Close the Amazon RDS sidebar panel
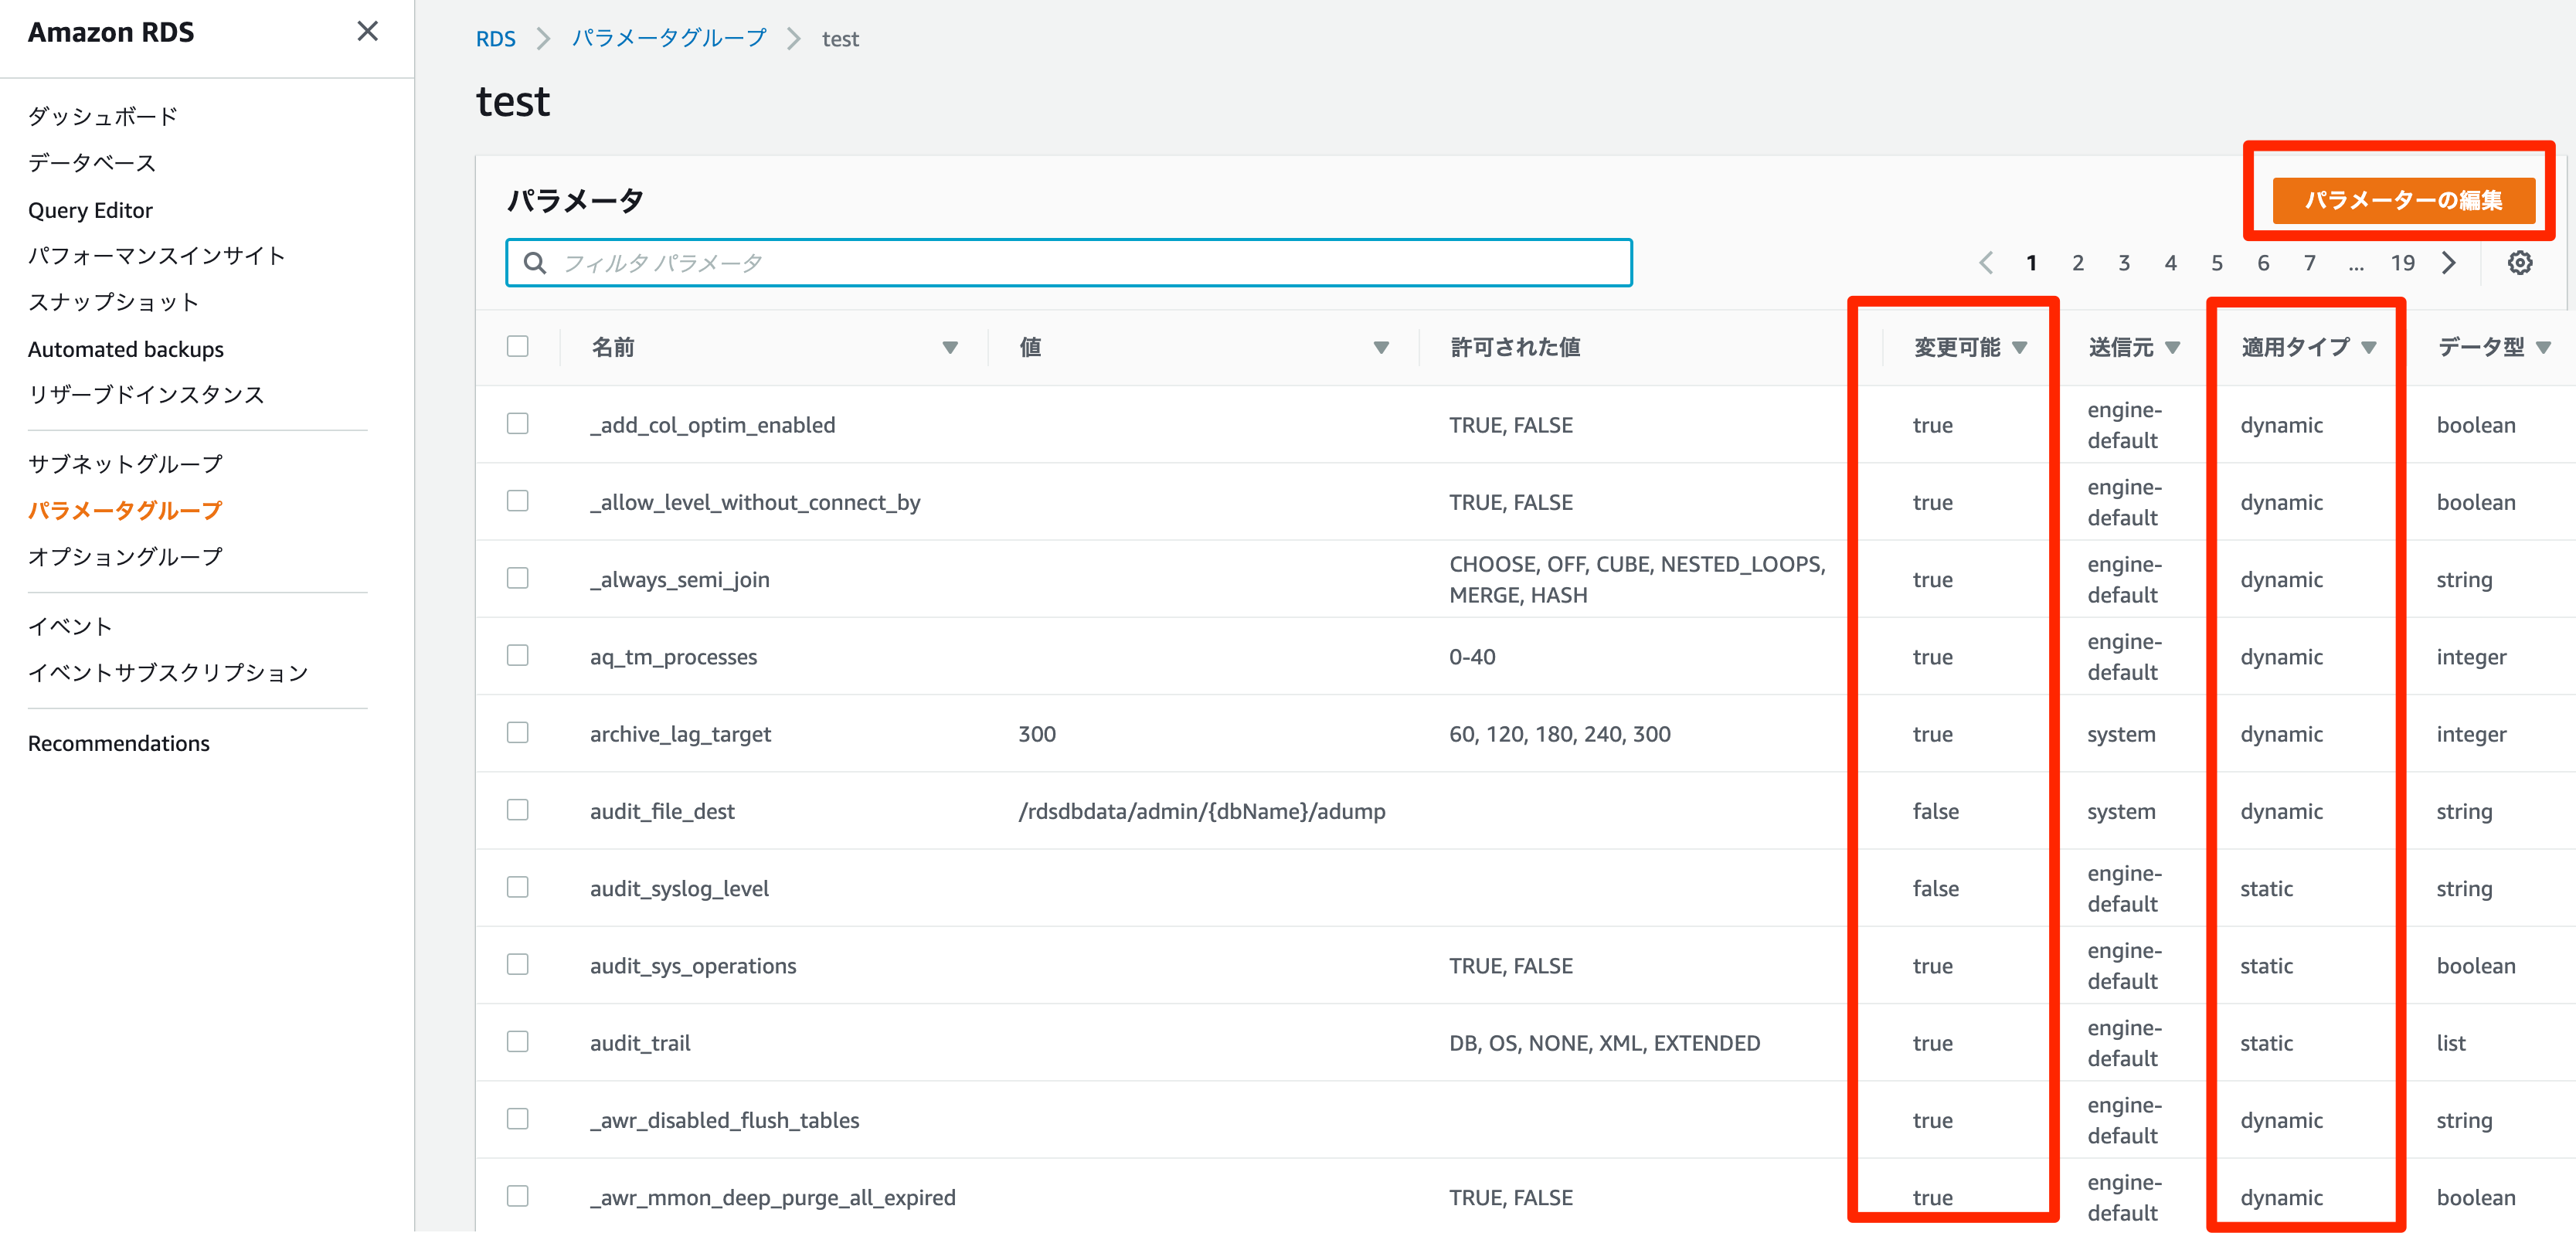Viewport: 2576px width, 1233px height. [367, 31]
